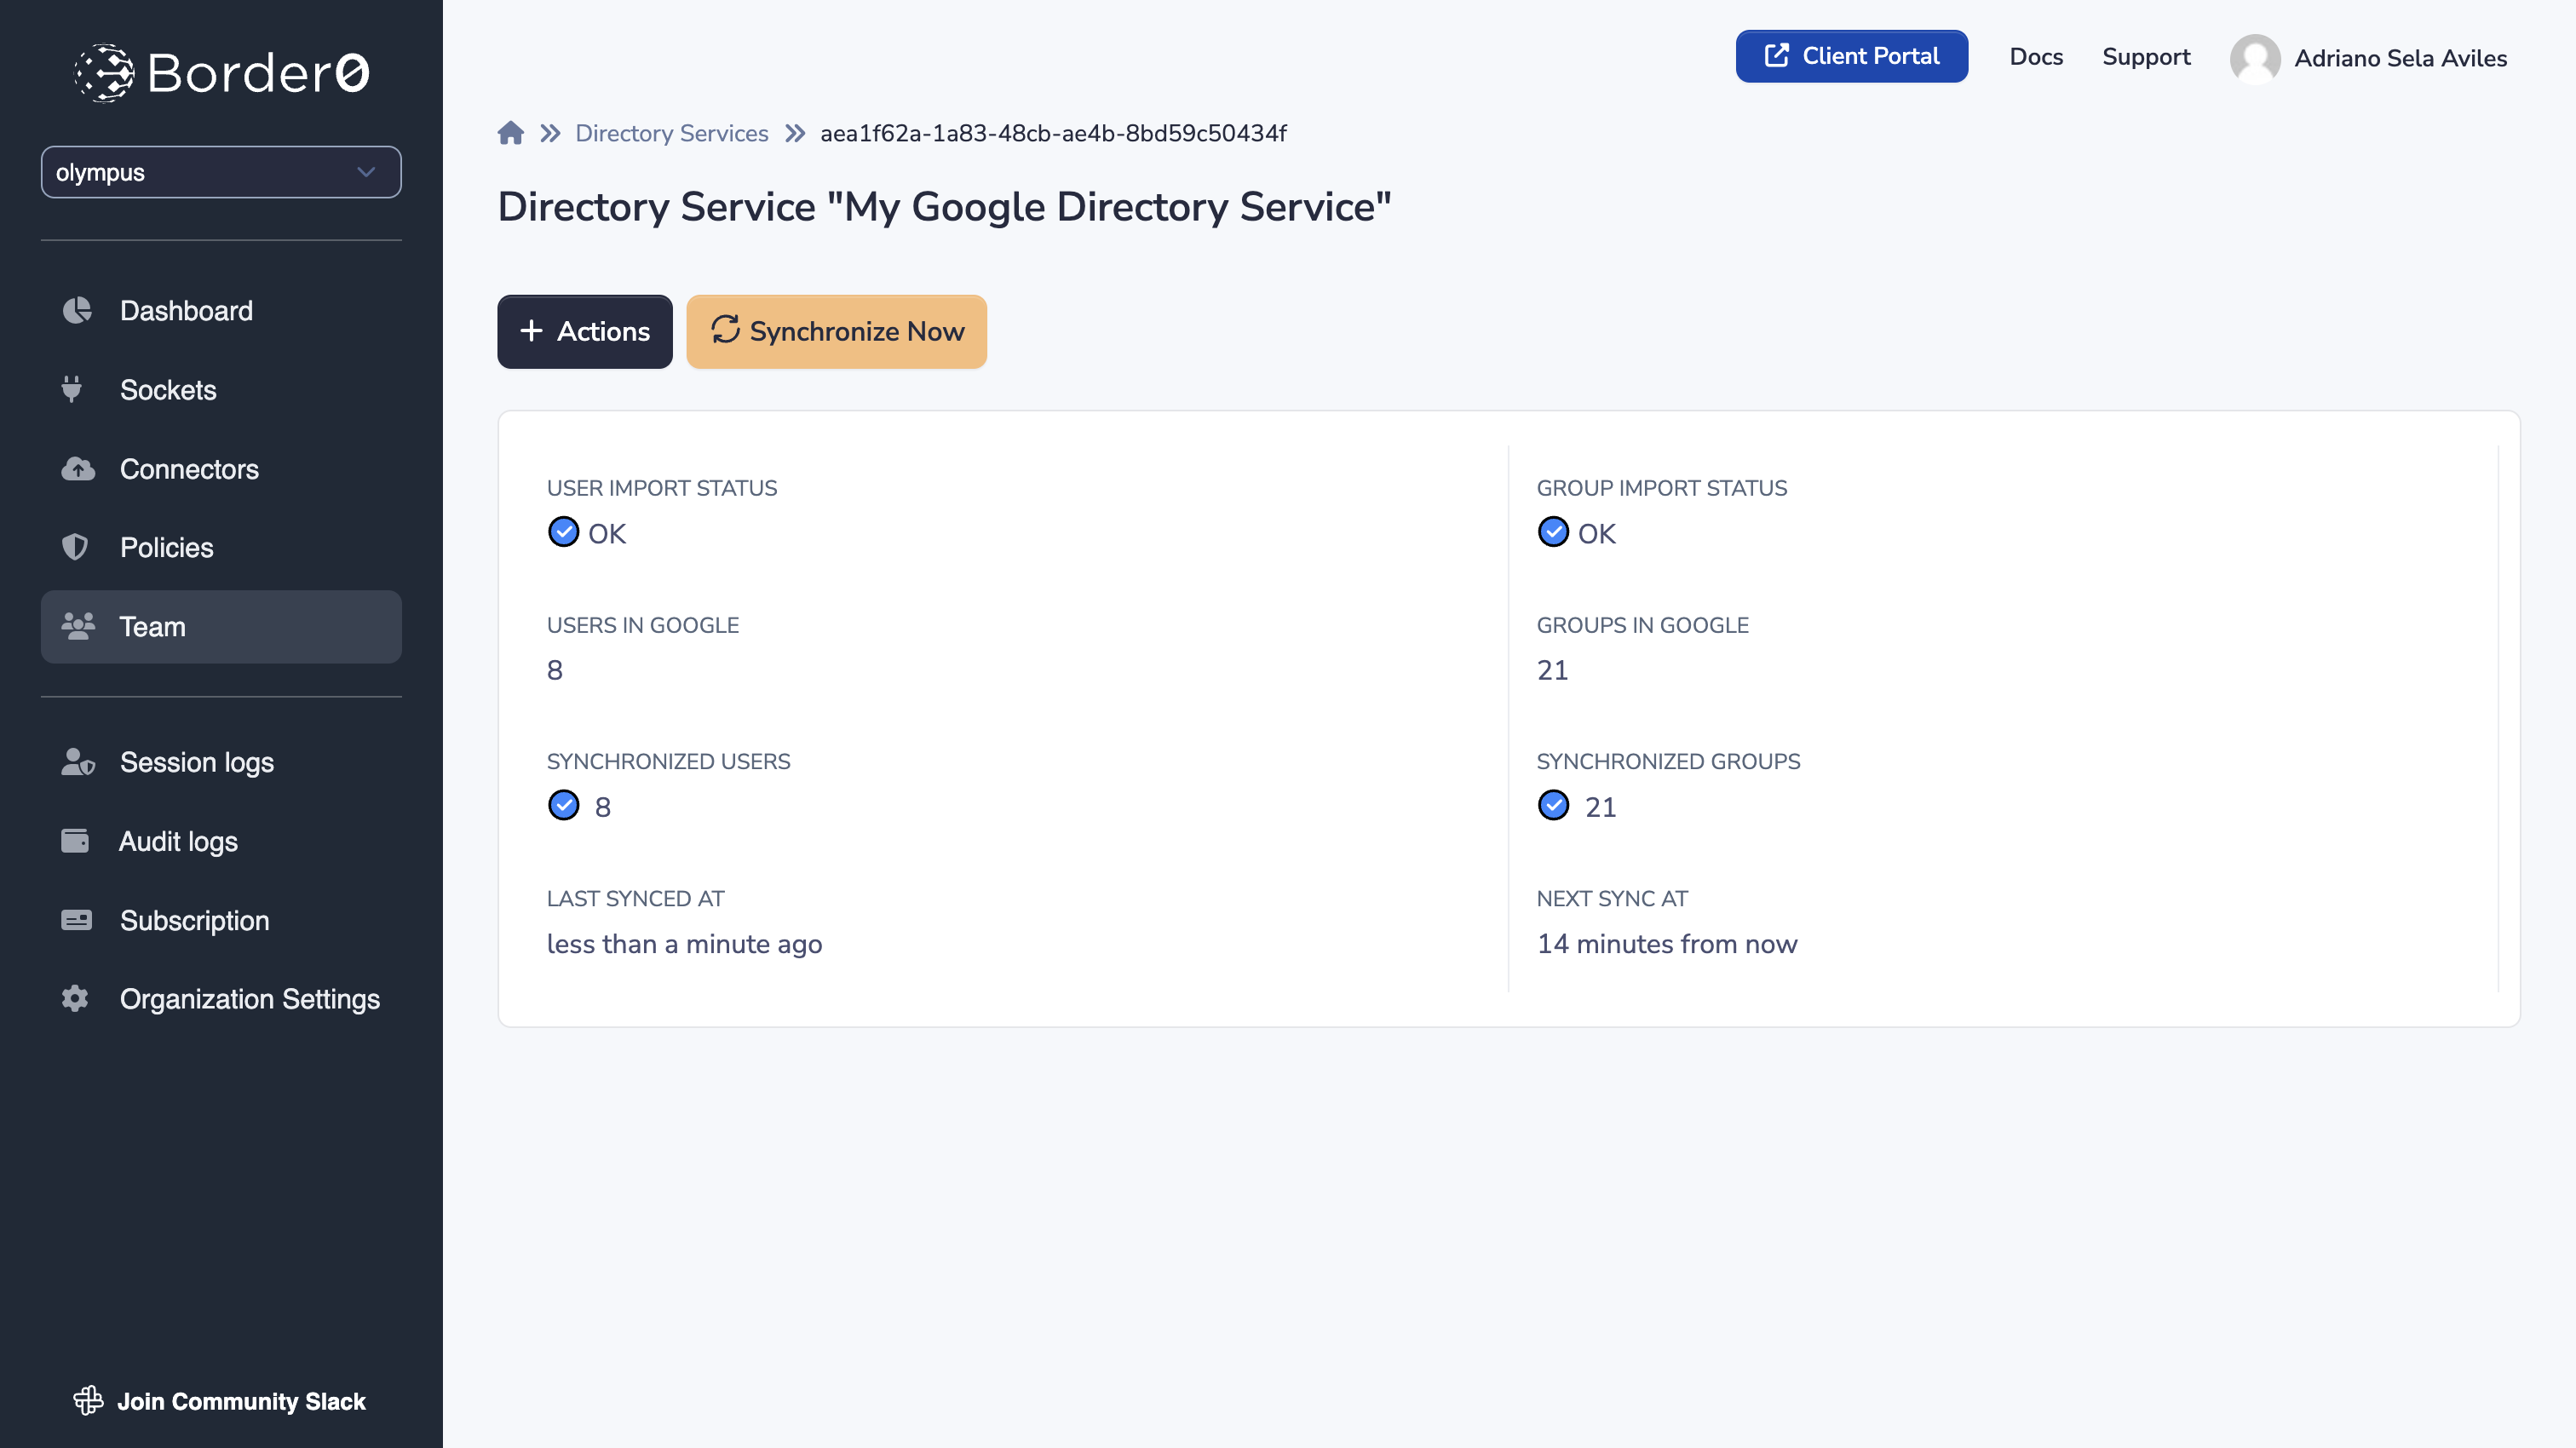Click the Border0 logo

point(221,72)
